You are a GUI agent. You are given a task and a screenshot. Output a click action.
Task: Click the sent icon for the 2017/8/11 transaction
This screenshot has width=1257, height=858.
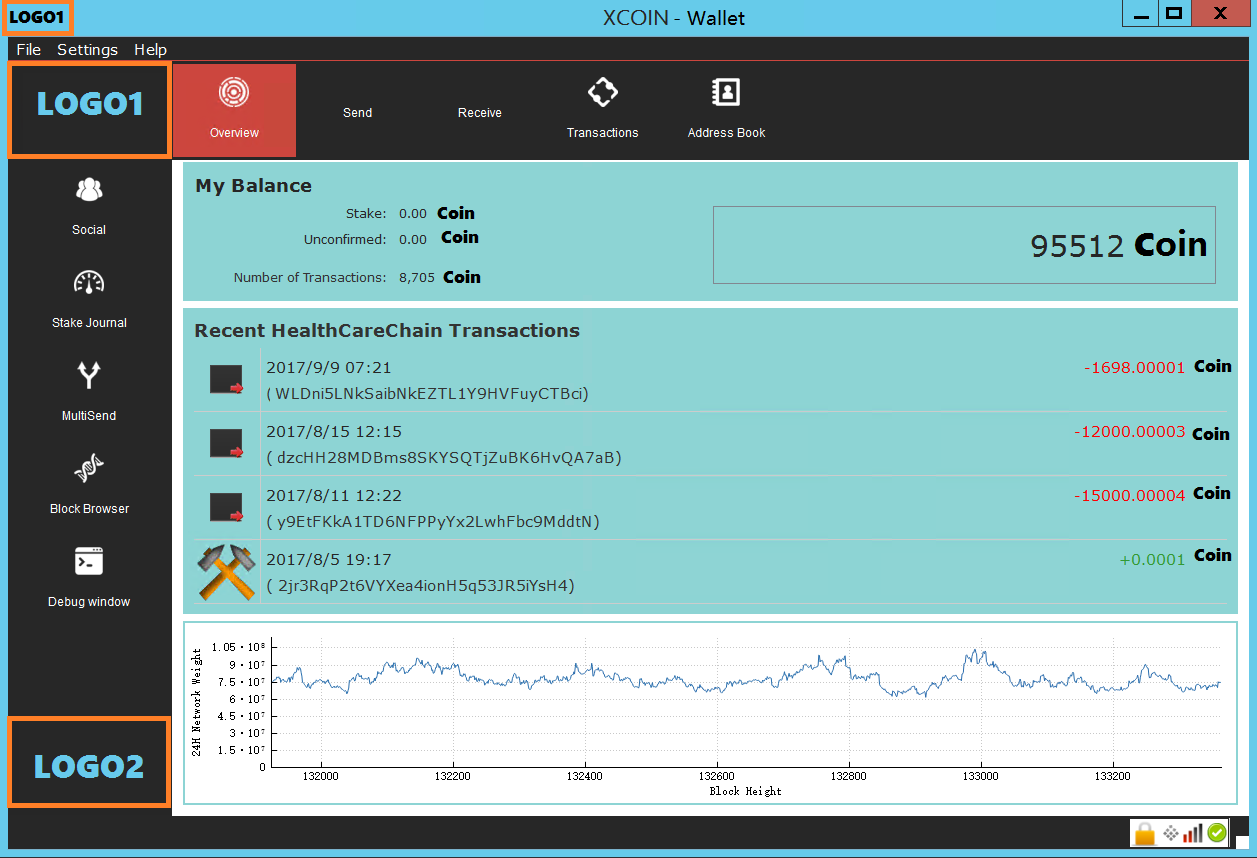pos(226,508)
